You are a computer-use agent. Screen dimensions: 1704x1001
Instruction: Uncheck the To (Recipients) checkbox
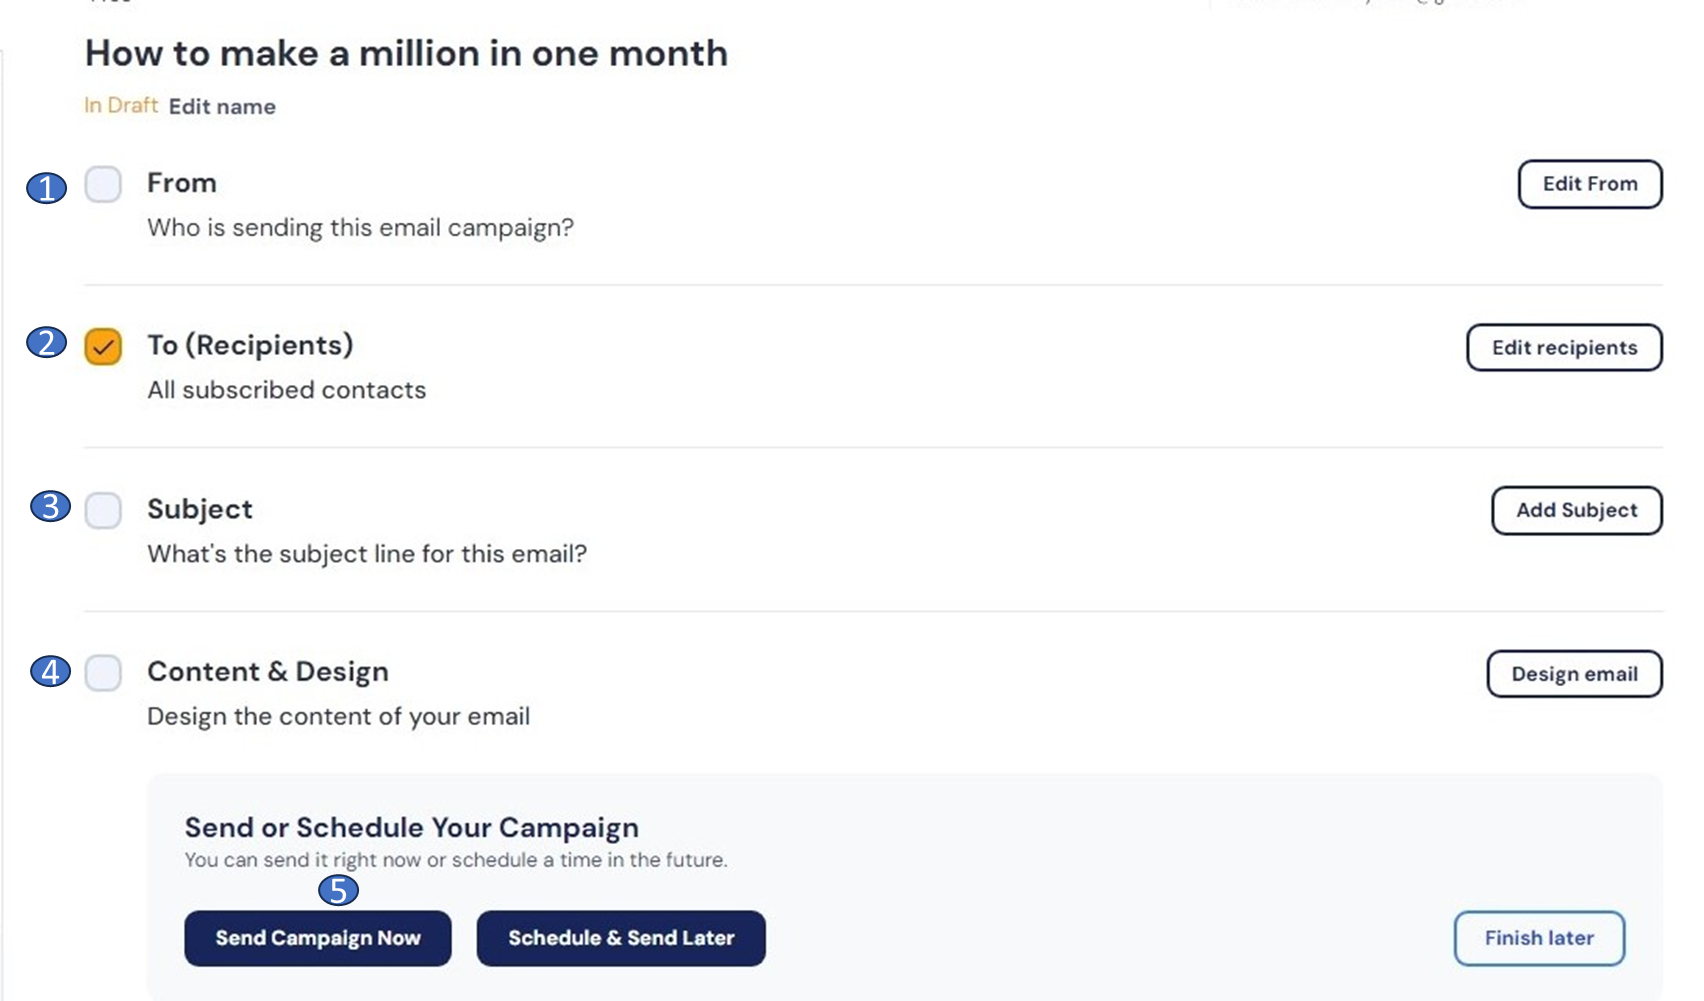pyautogui.click(x=103, y=347)
